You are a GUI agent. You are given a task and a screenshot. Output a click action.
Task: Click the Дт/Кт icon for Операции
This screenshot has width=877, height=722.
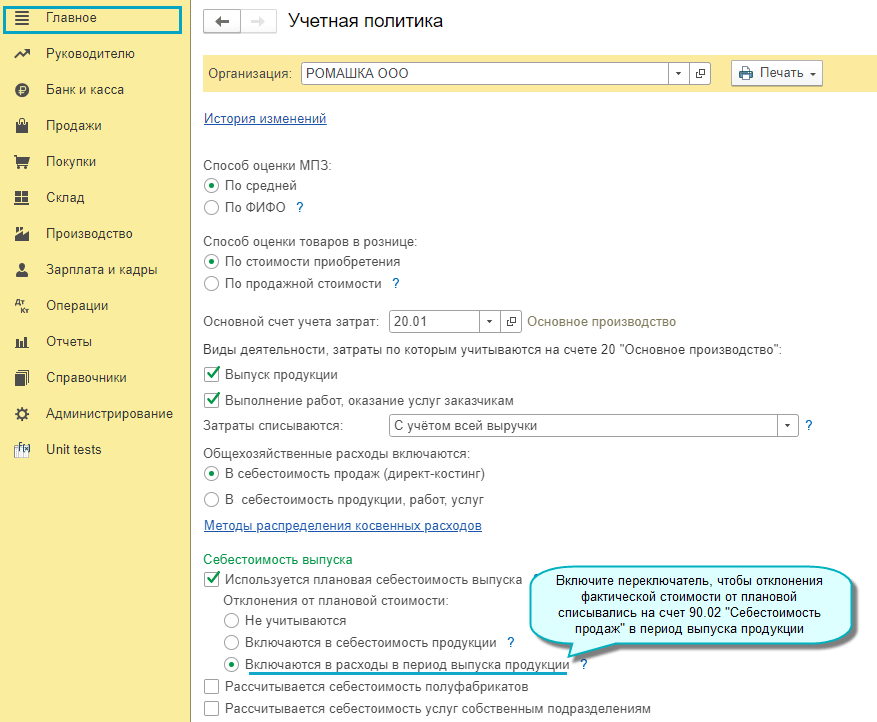pos(22,306)
